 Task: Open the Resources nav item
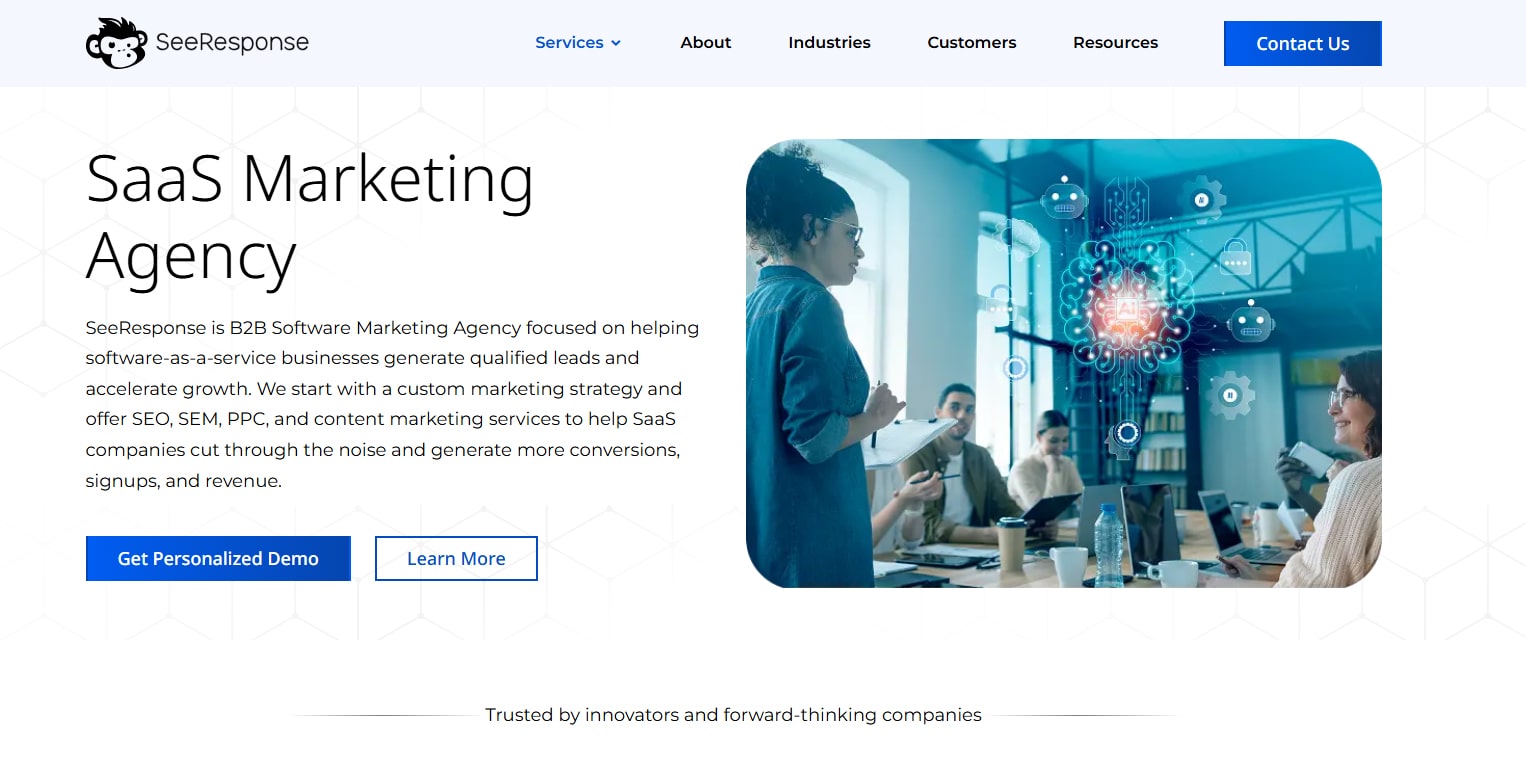coord(1115,43)
